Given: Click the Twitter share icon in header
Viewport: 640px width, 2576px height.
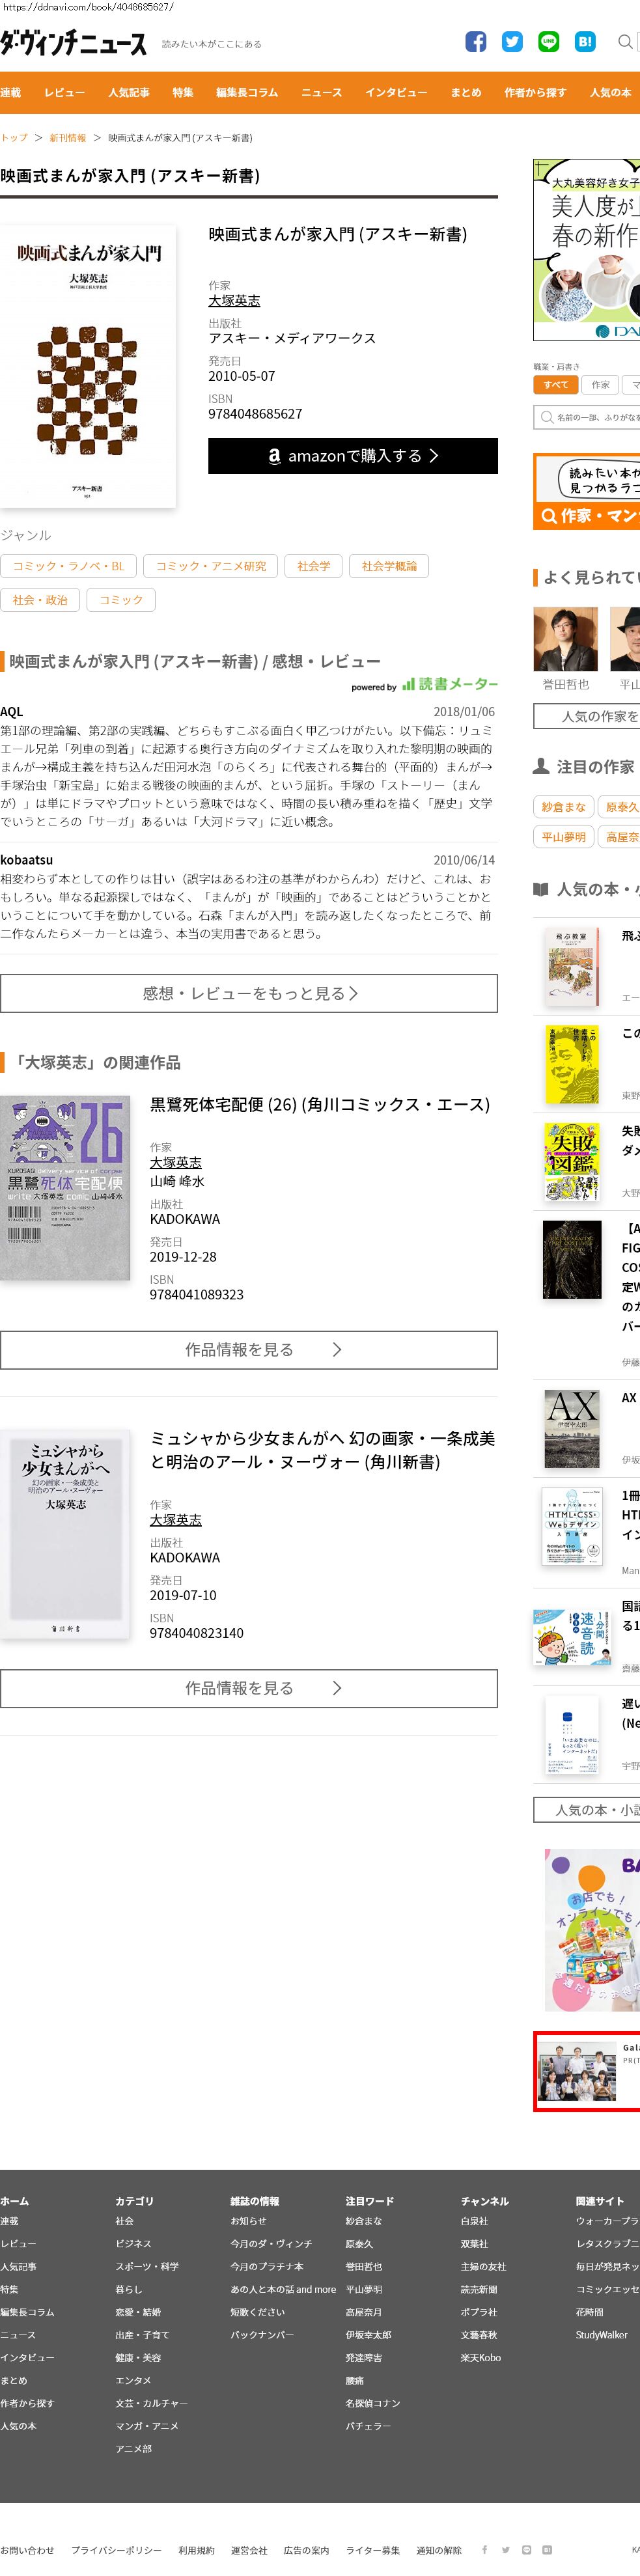Looking at the screenshot, I should [x=512, y=41].
